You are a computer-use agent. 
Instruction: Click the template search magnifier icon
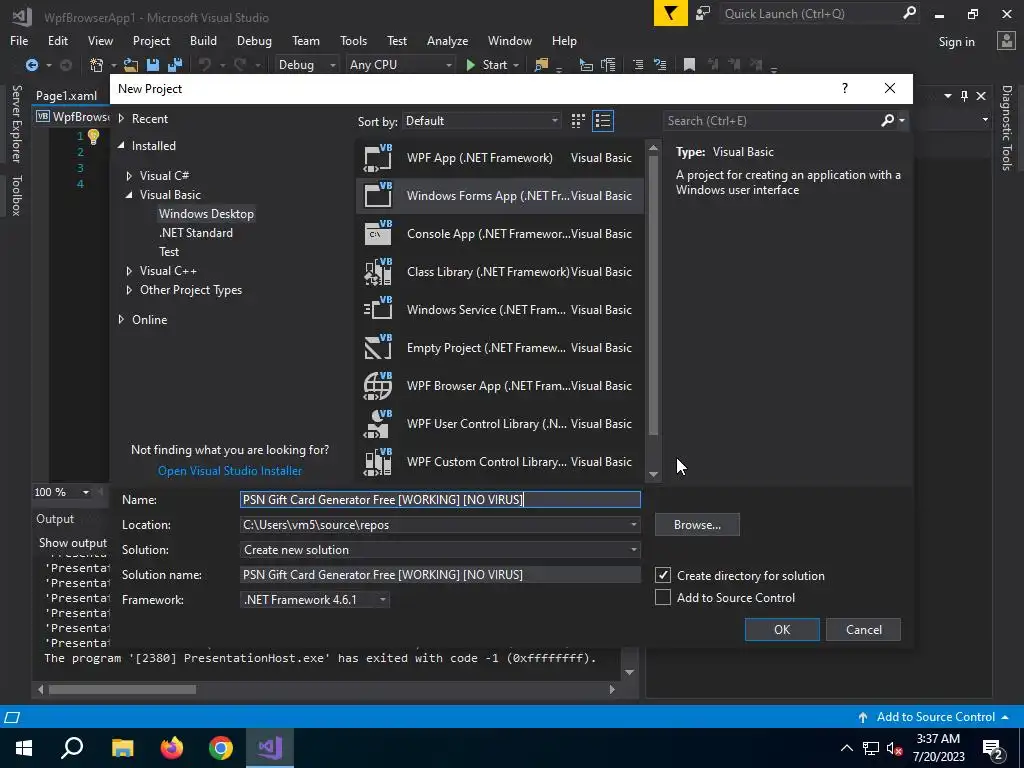click(888, 120)
